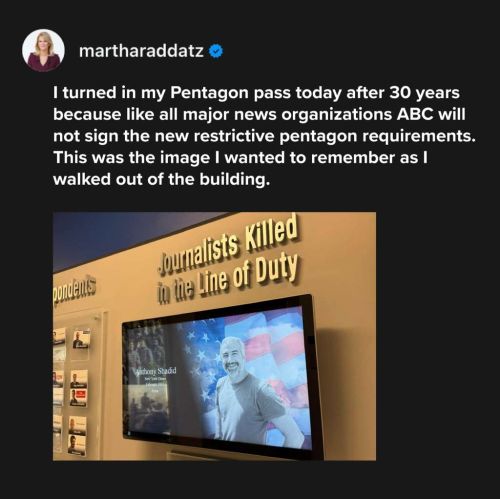The width and height of the screenshot is (500, 499).
Task: Open the martharaddatz profile avatar
Action: tap(43, 51)
